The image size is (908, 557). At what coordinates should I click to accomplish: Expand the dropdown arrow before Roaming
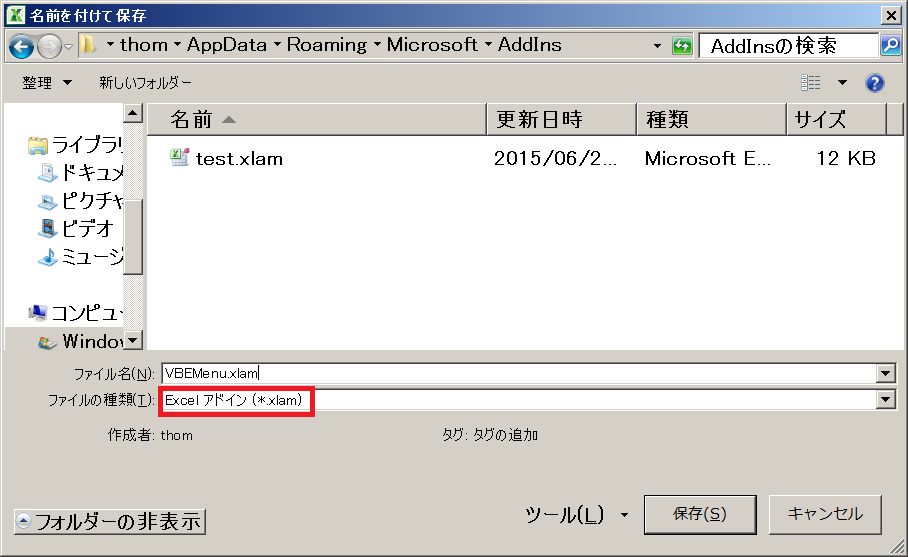click(x=277, y=45)
